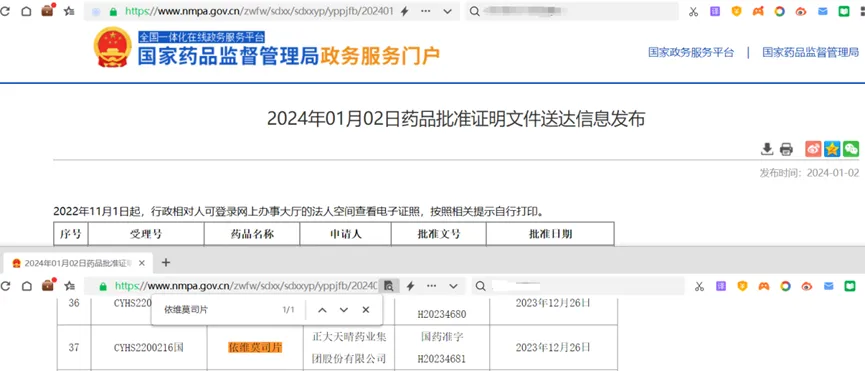Click the blue star share icon
The height and width of the screenshot is (371, 865).
point(832,148)
